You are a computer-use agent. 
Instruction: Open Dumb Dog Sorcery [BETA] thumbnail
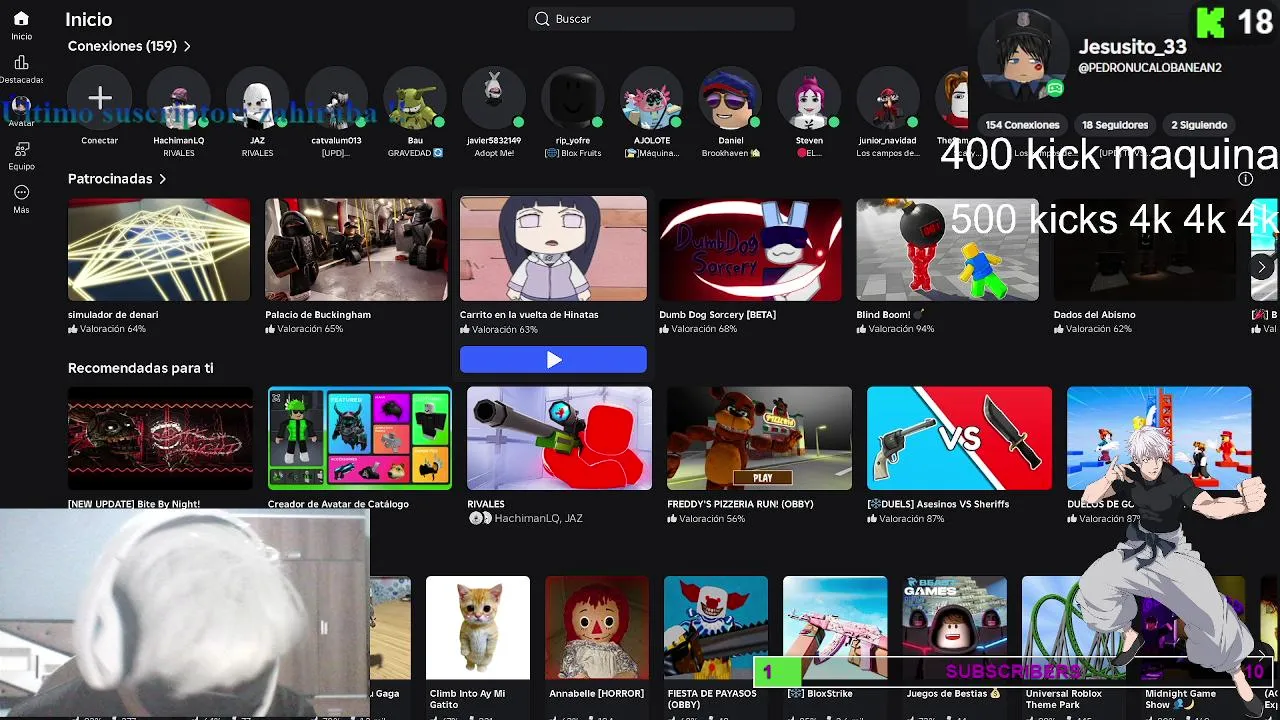[x=750, y=249]
